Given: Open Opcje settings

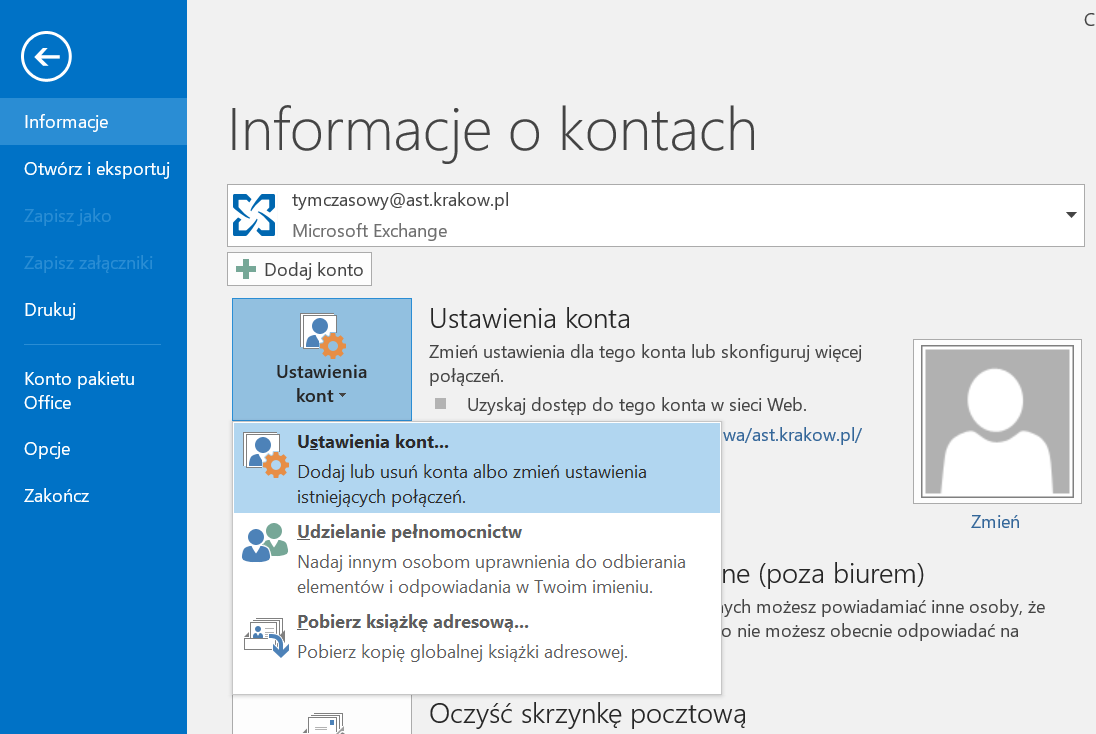Looking at the screenshot, I should coord(47,449).
